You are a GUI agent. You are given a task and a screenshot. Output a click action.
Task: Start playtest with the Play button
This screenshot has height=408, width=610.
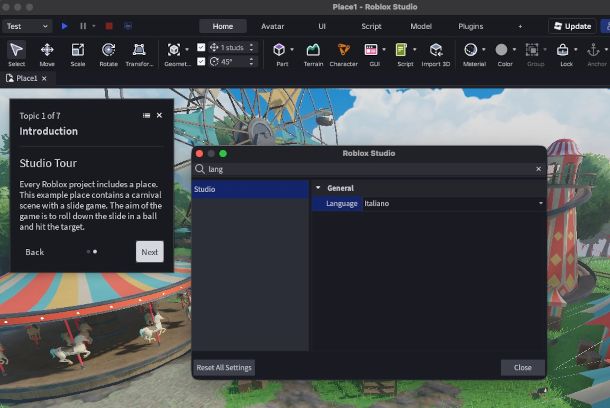click(65, 26)
